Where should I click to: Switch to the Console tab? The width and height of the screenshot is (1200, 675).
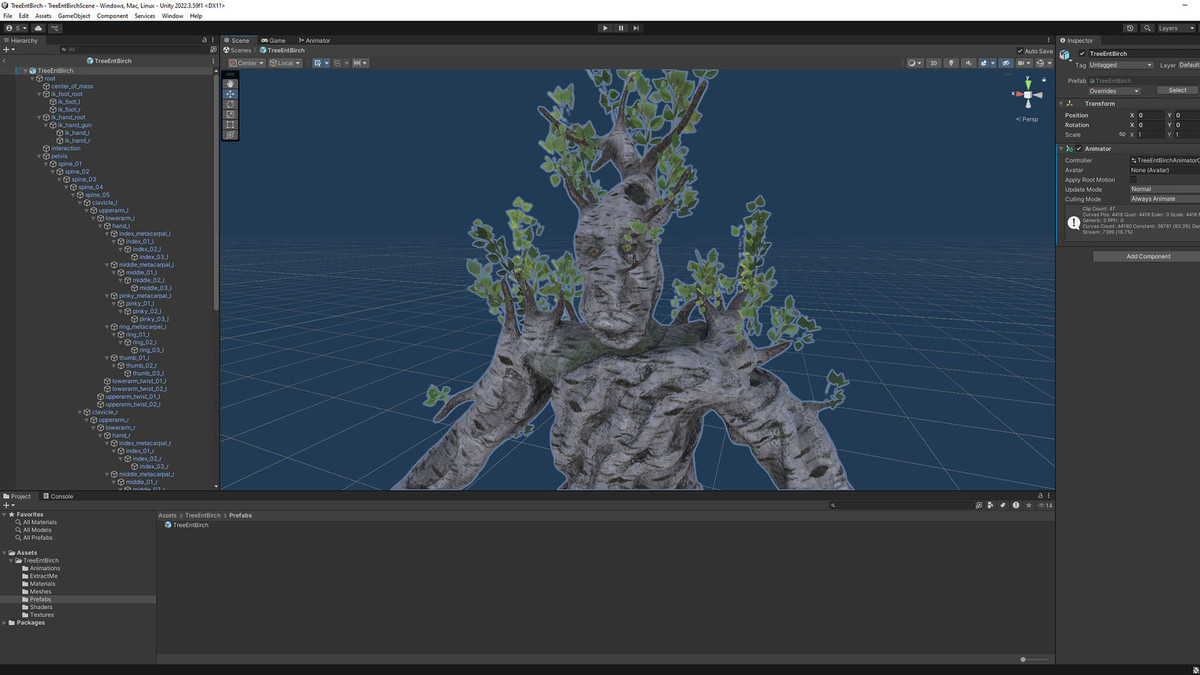pyautogui.click(x=57, y=496)
